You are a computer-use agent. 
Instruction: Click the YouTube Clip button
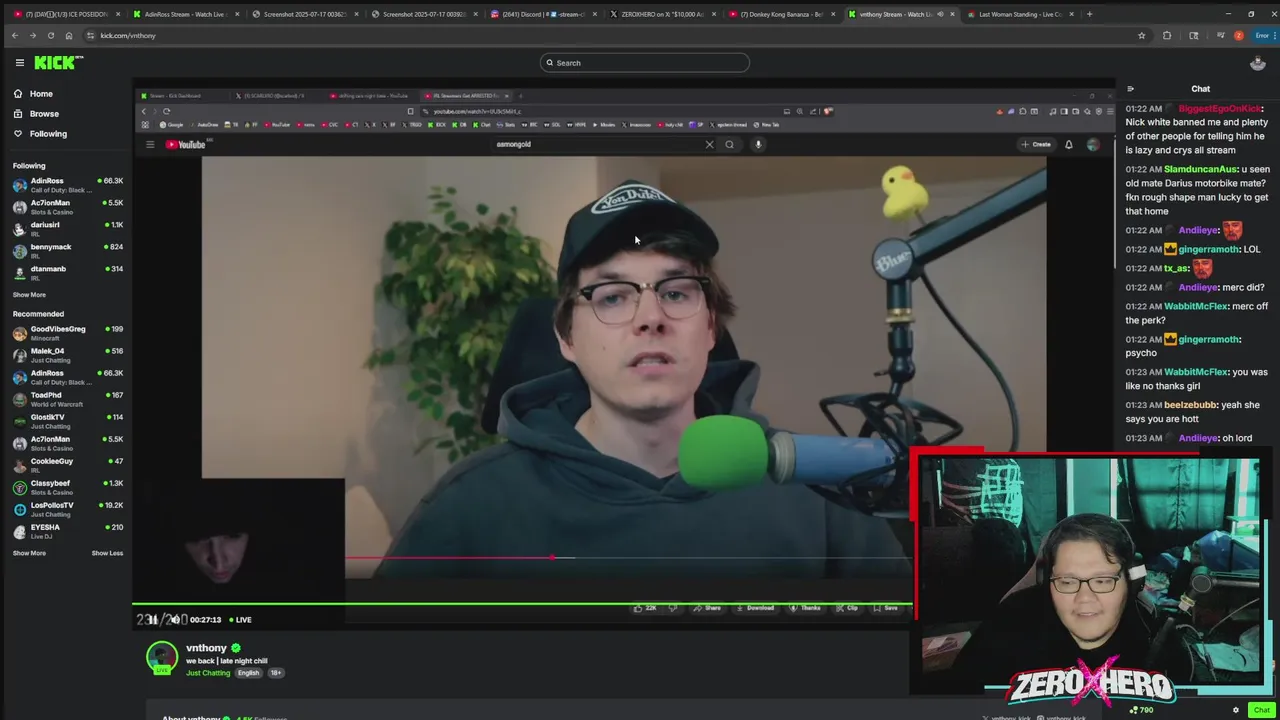coord(849,607)
